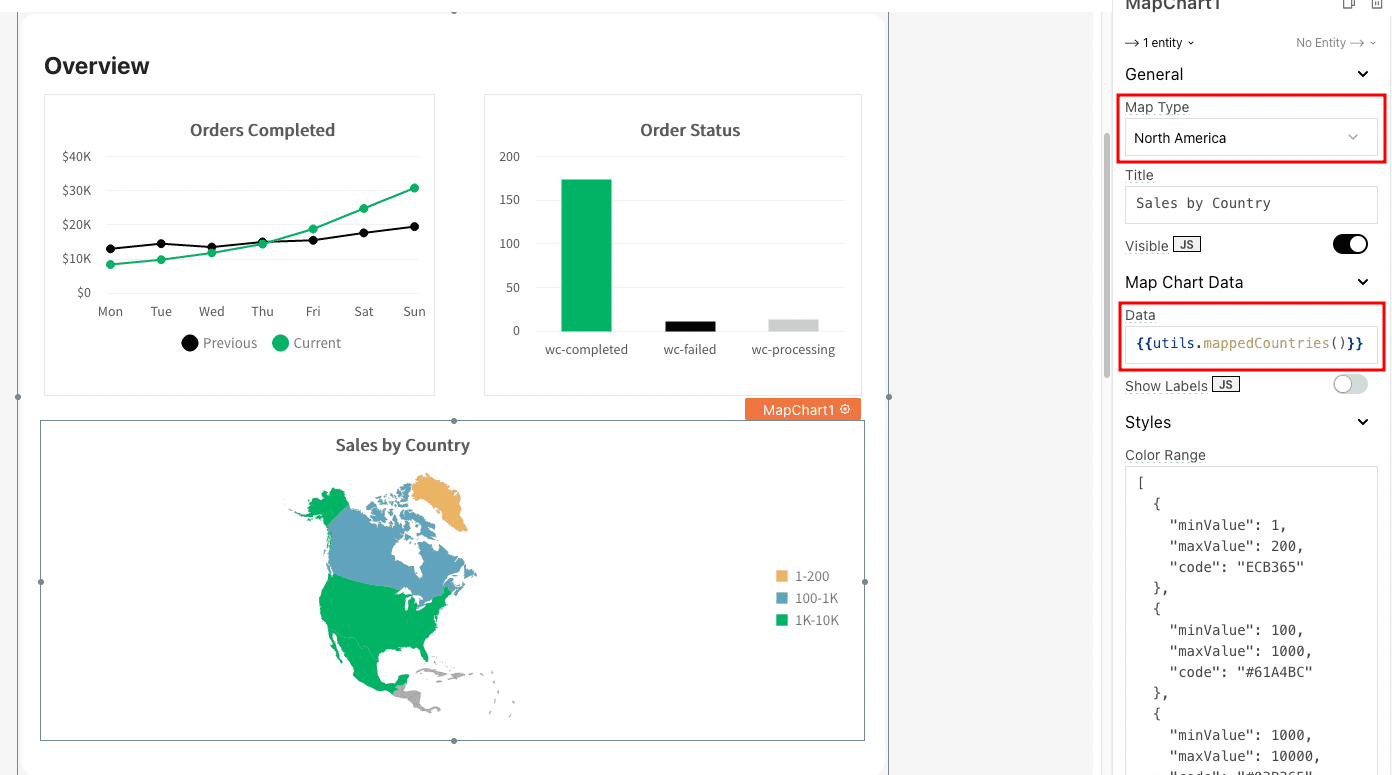Click the Title field with Sales by Country

point(1250,204)
